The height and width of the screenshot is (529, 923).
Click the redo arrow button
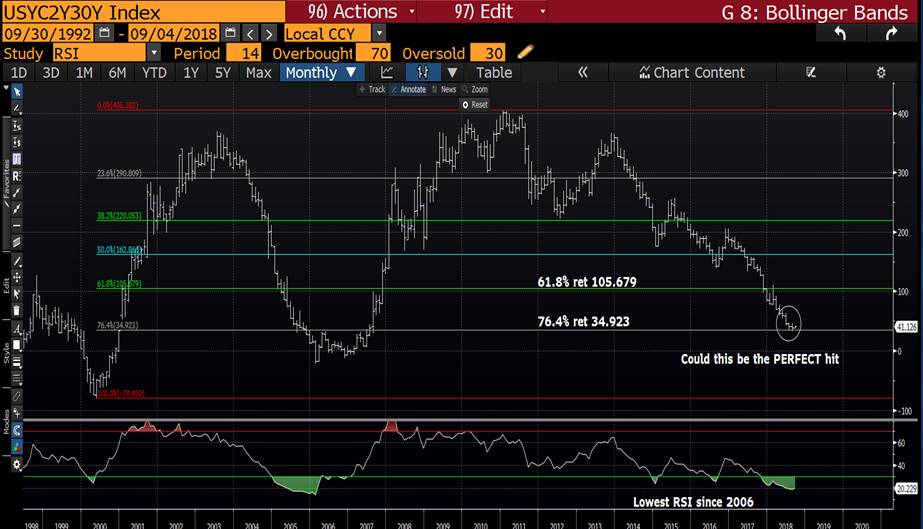[x=890, y=33]
